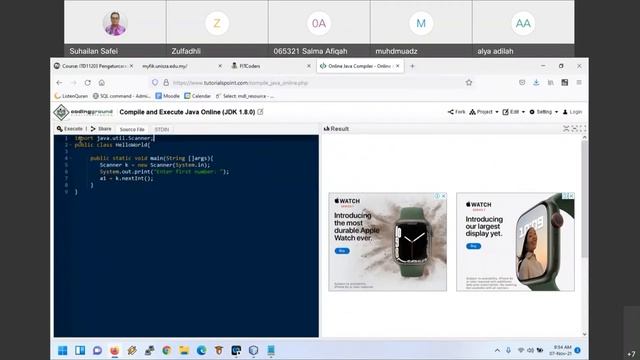Bookmark this page with the star
This screenshot has height=360, width=640.
pos(469,82)
